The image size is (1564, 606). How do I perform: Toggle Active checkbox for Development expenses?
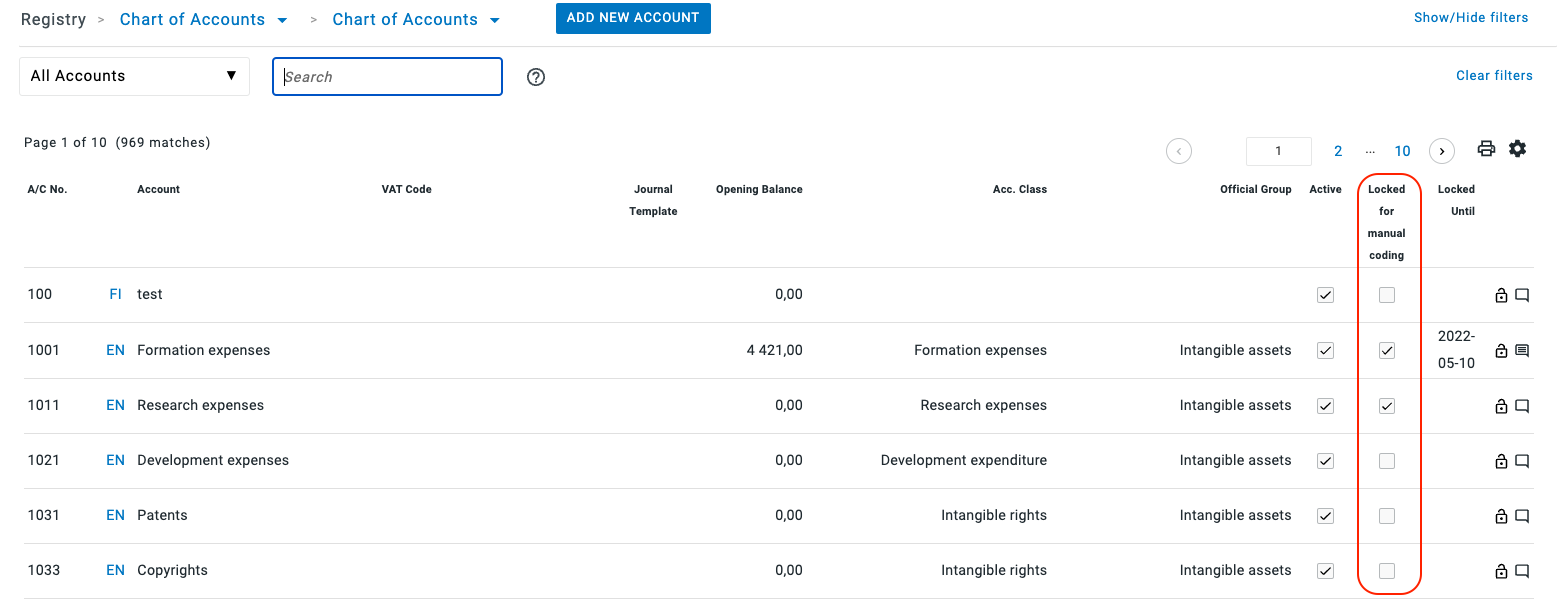click(1325, 461)
